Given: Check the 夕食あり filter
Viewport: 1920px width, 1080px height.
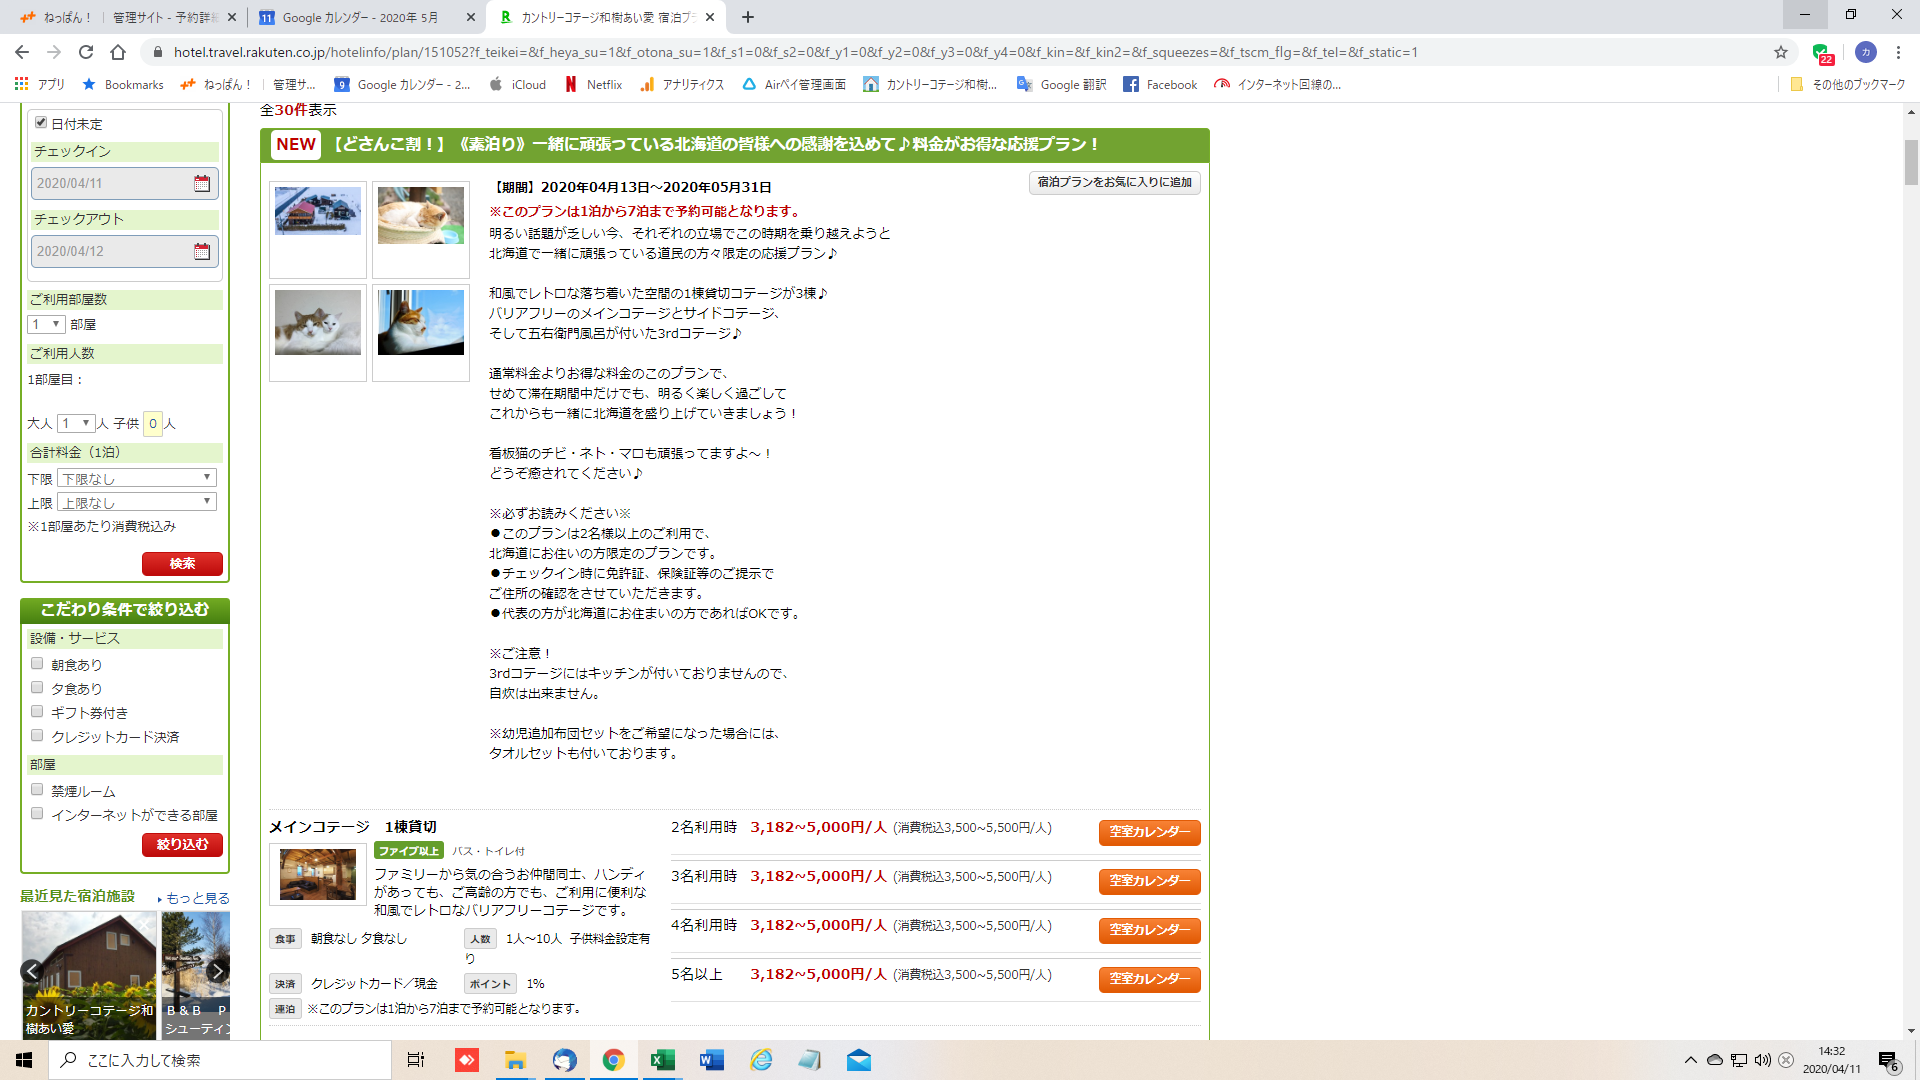Looking at the screenshot, I should pos(37,687).
